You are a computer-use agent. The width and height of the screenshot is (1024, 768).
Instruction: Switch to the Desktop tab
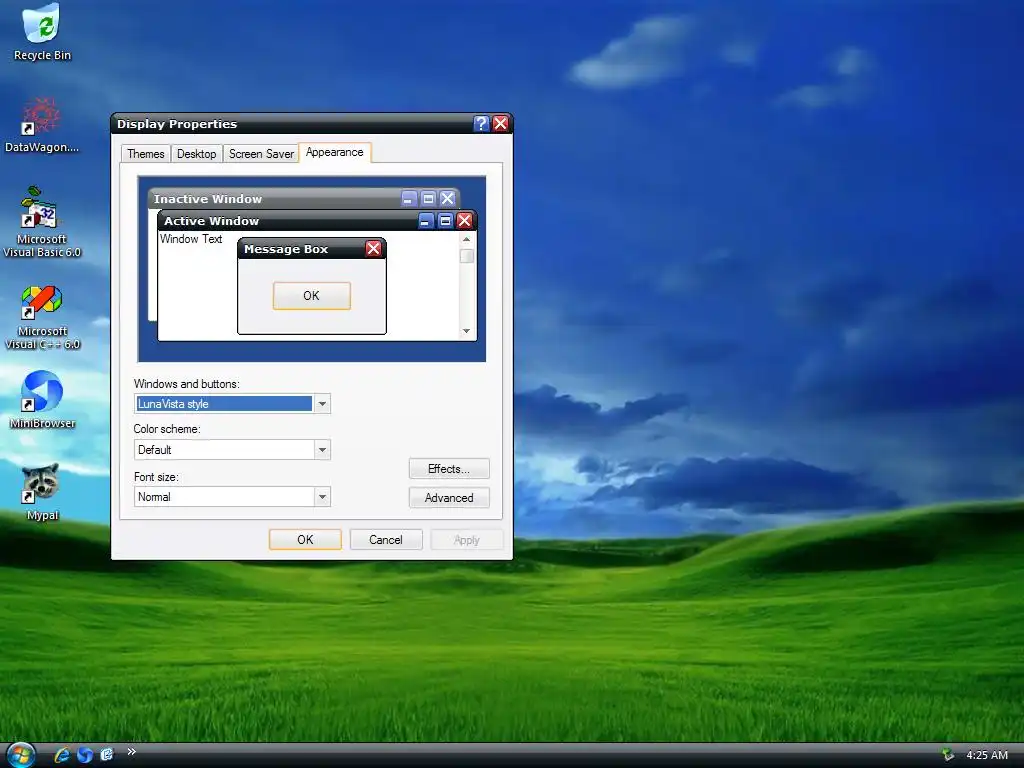pos(197,153)
